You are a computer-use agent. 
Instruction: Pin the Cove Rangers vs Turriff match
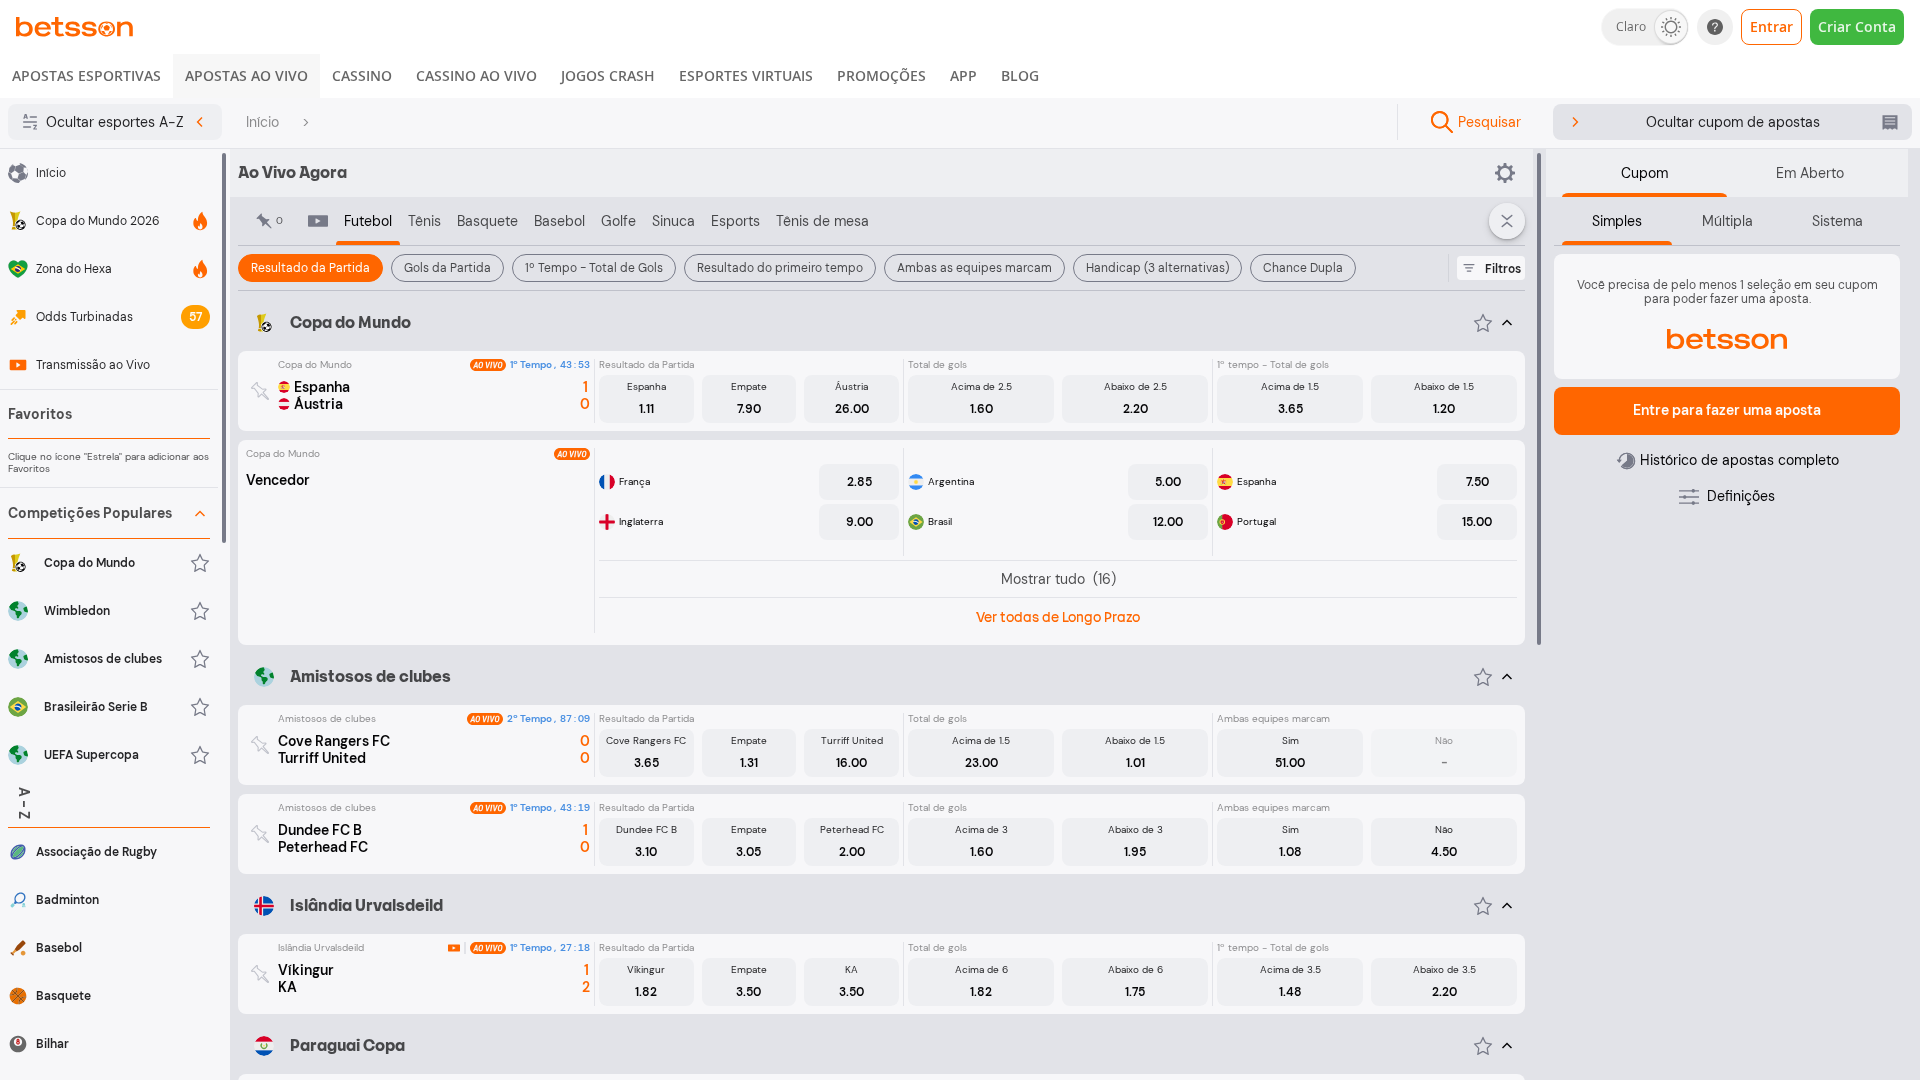click(260, 745)
